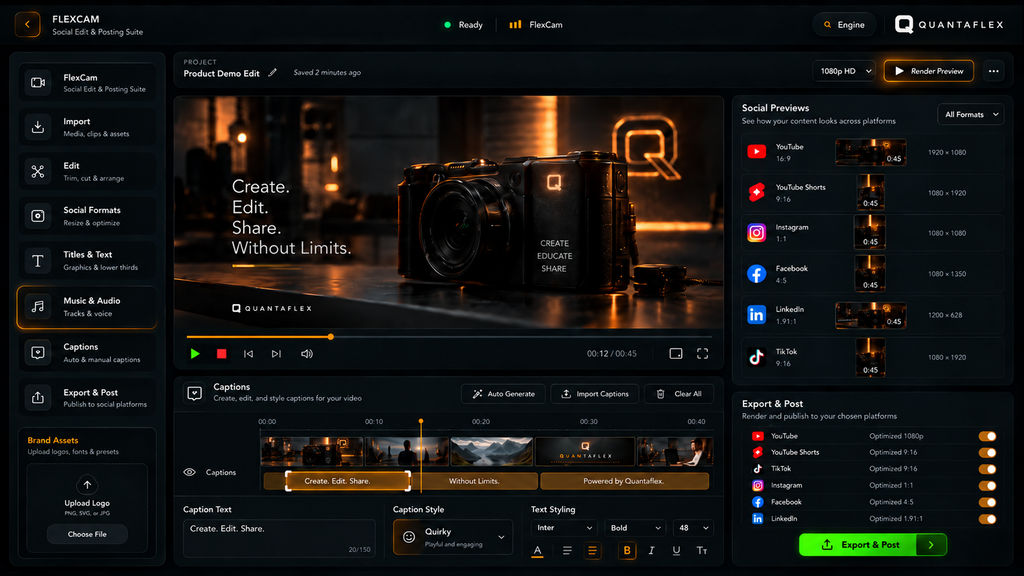Toggle captions track visibility eye
This screenshot has width=1024, height=576.
pyautogui.click(x=189, y=472)
